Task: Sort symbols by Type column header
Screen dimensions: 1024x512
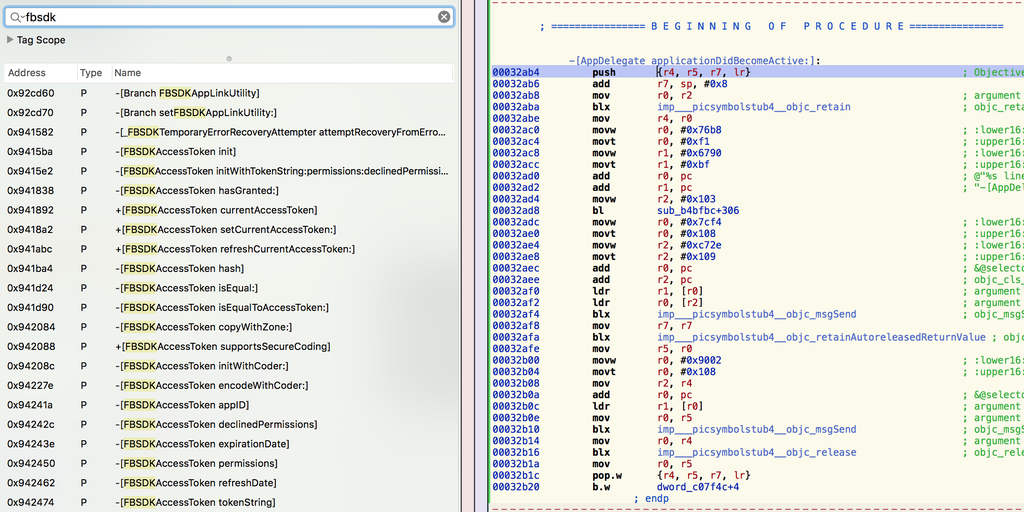Action: point(91,73)
